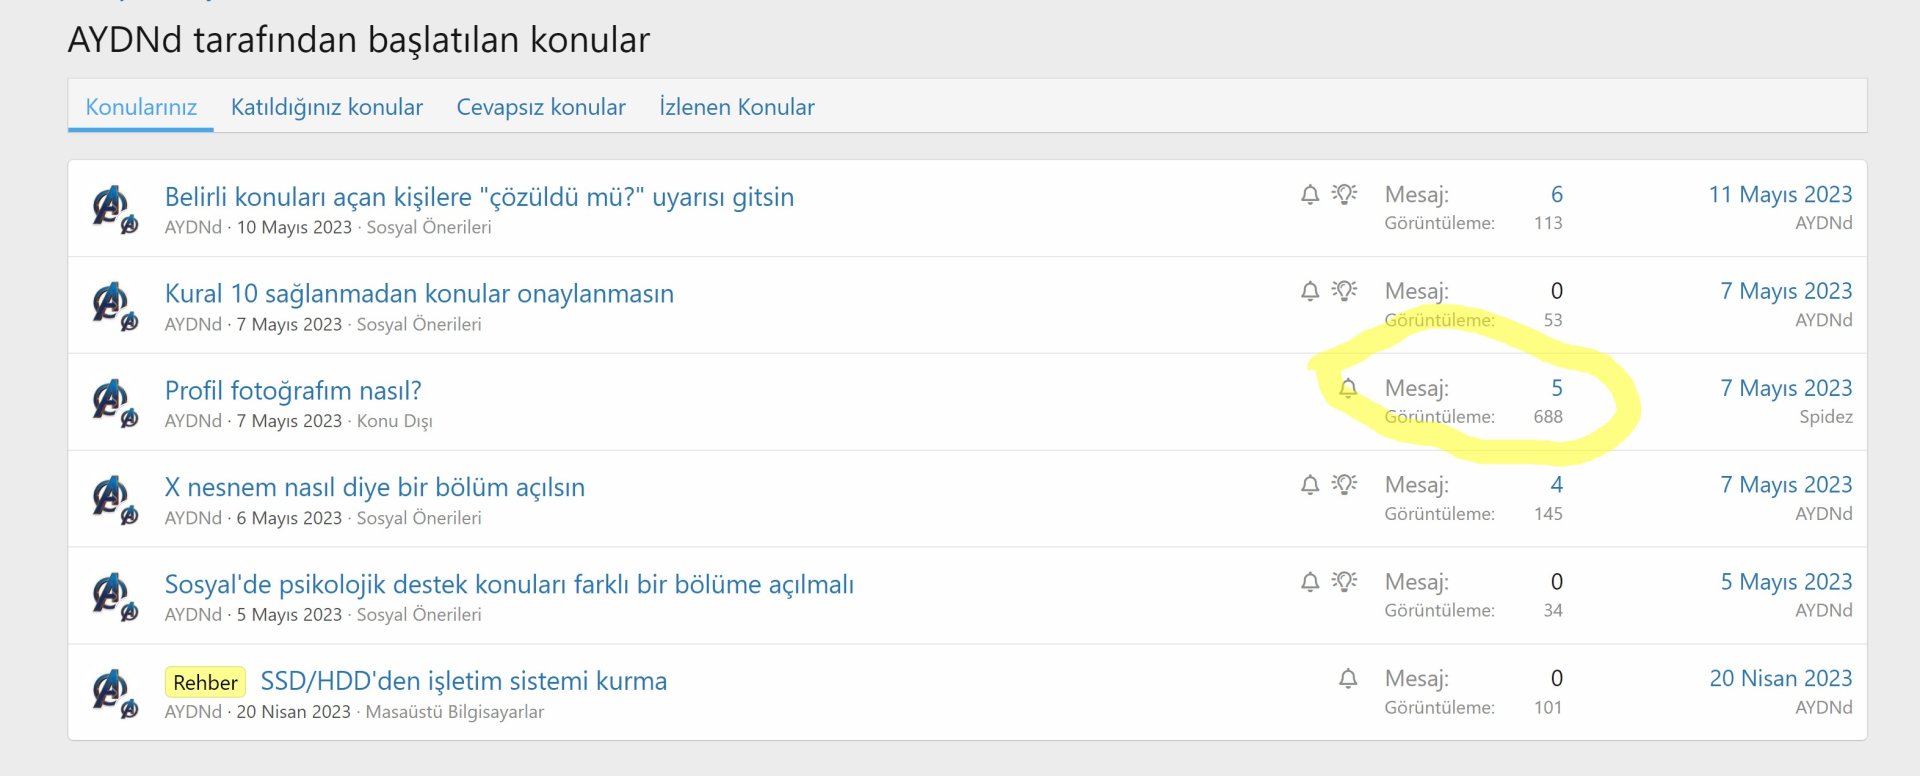Open 'Masaüstü Bilgisayarlar' forum link

454,712
